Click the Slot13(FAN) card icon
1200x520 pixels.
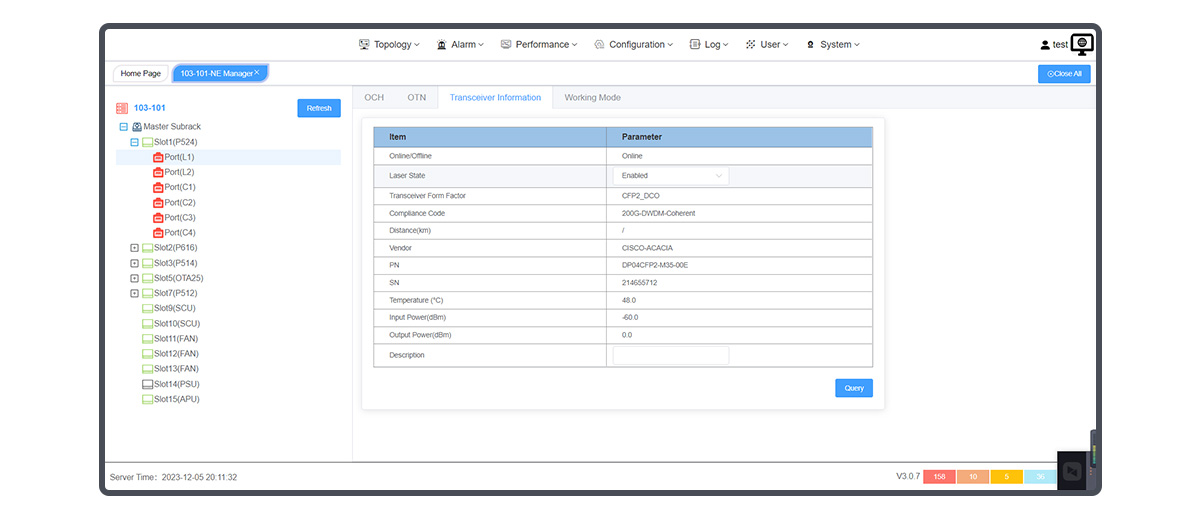pyautogui.click(x=148, y=369)
